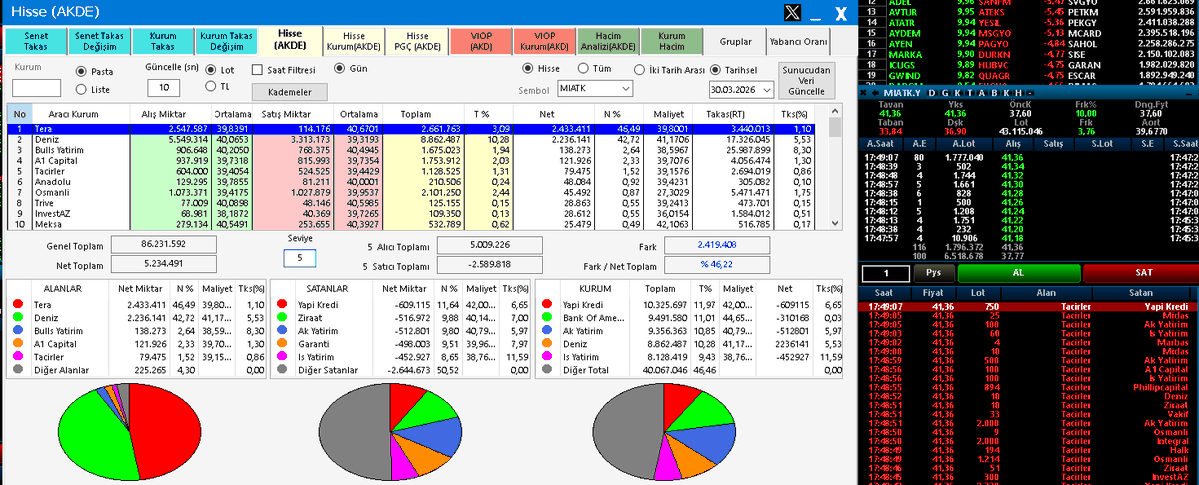Select the Tüm radio button
The height and width of the screenshot is (485, 1199).
click(x=583, y=68)
